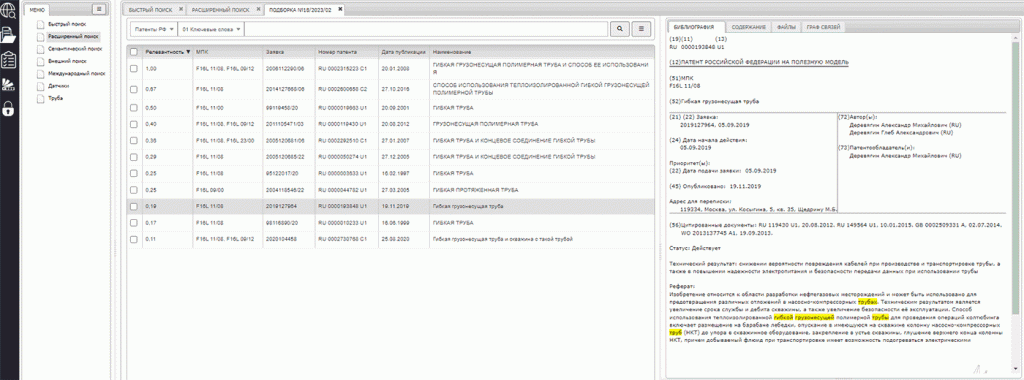Toggle the select-all checkbox in table header

click(x=134, y=52)
